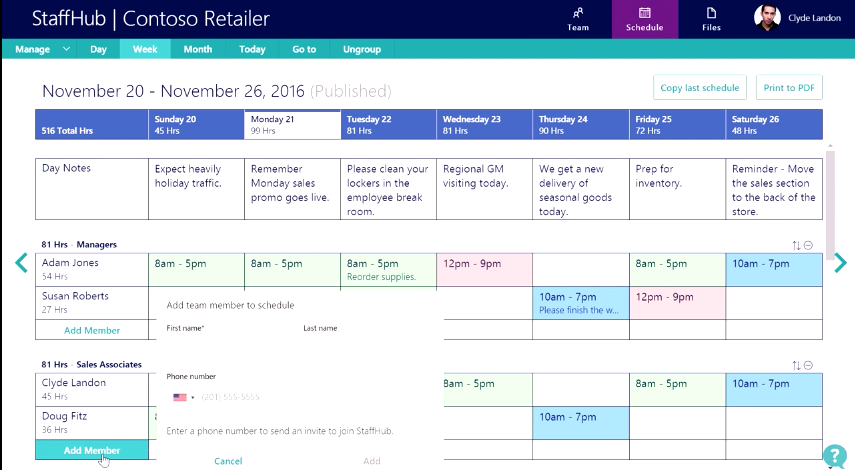Go to previous week with left arrow

(x=21, y=263)
